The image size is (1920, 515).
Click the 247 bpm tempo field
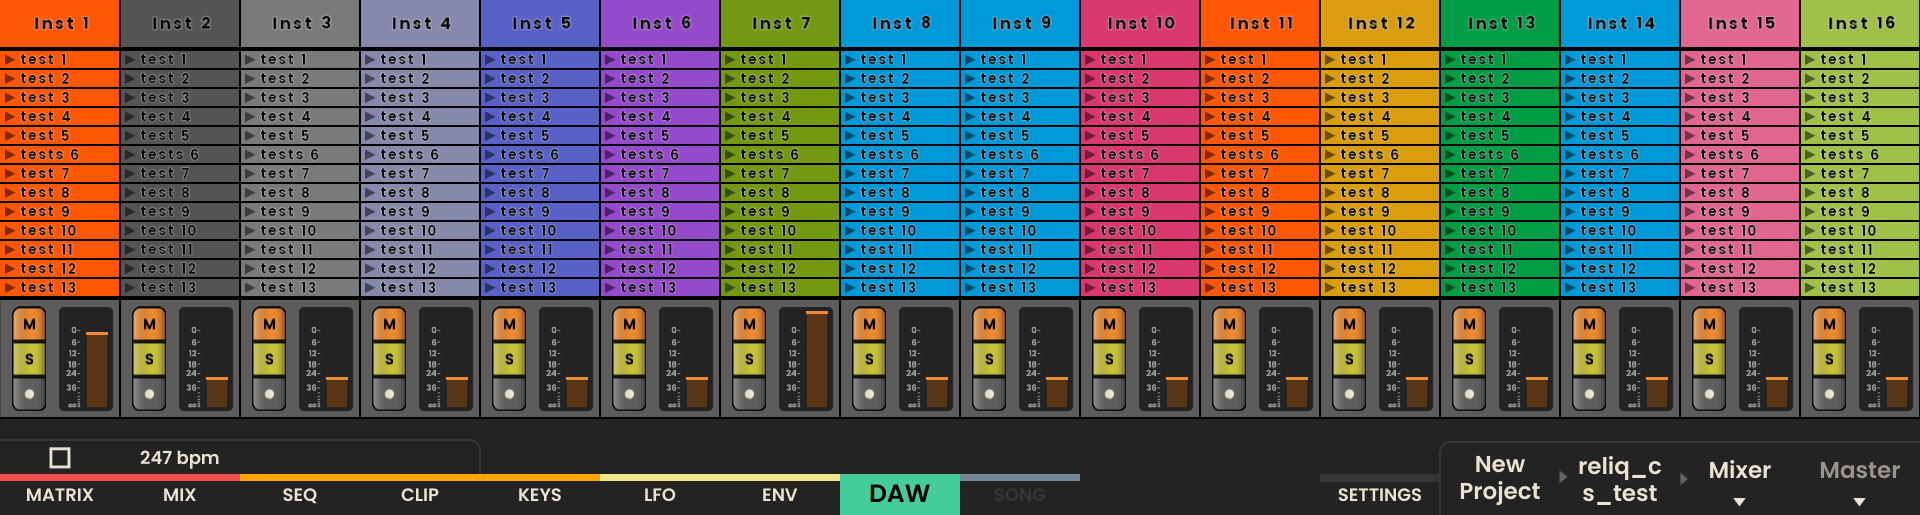179,458
